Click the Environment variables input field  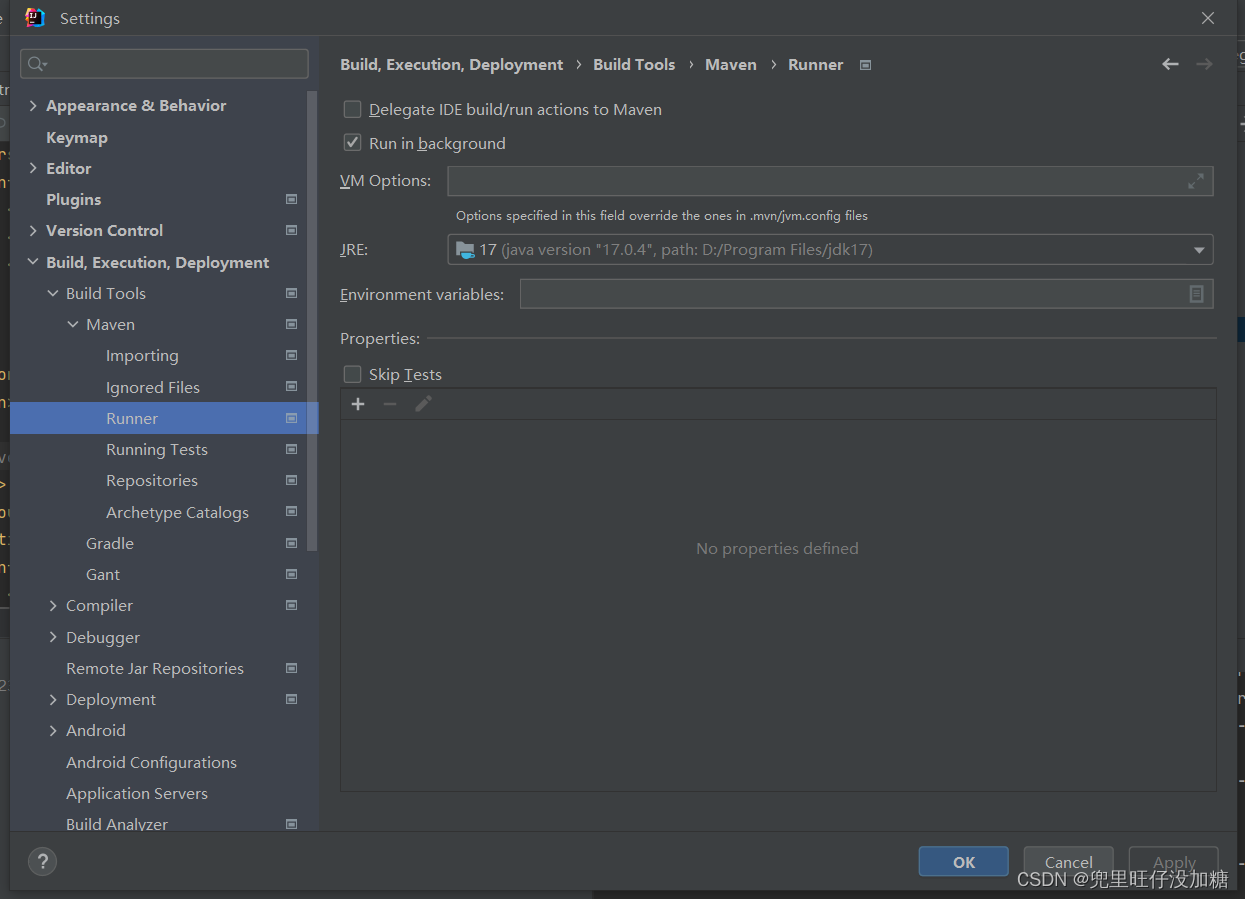pyautogui.click(x=866, y=294)
